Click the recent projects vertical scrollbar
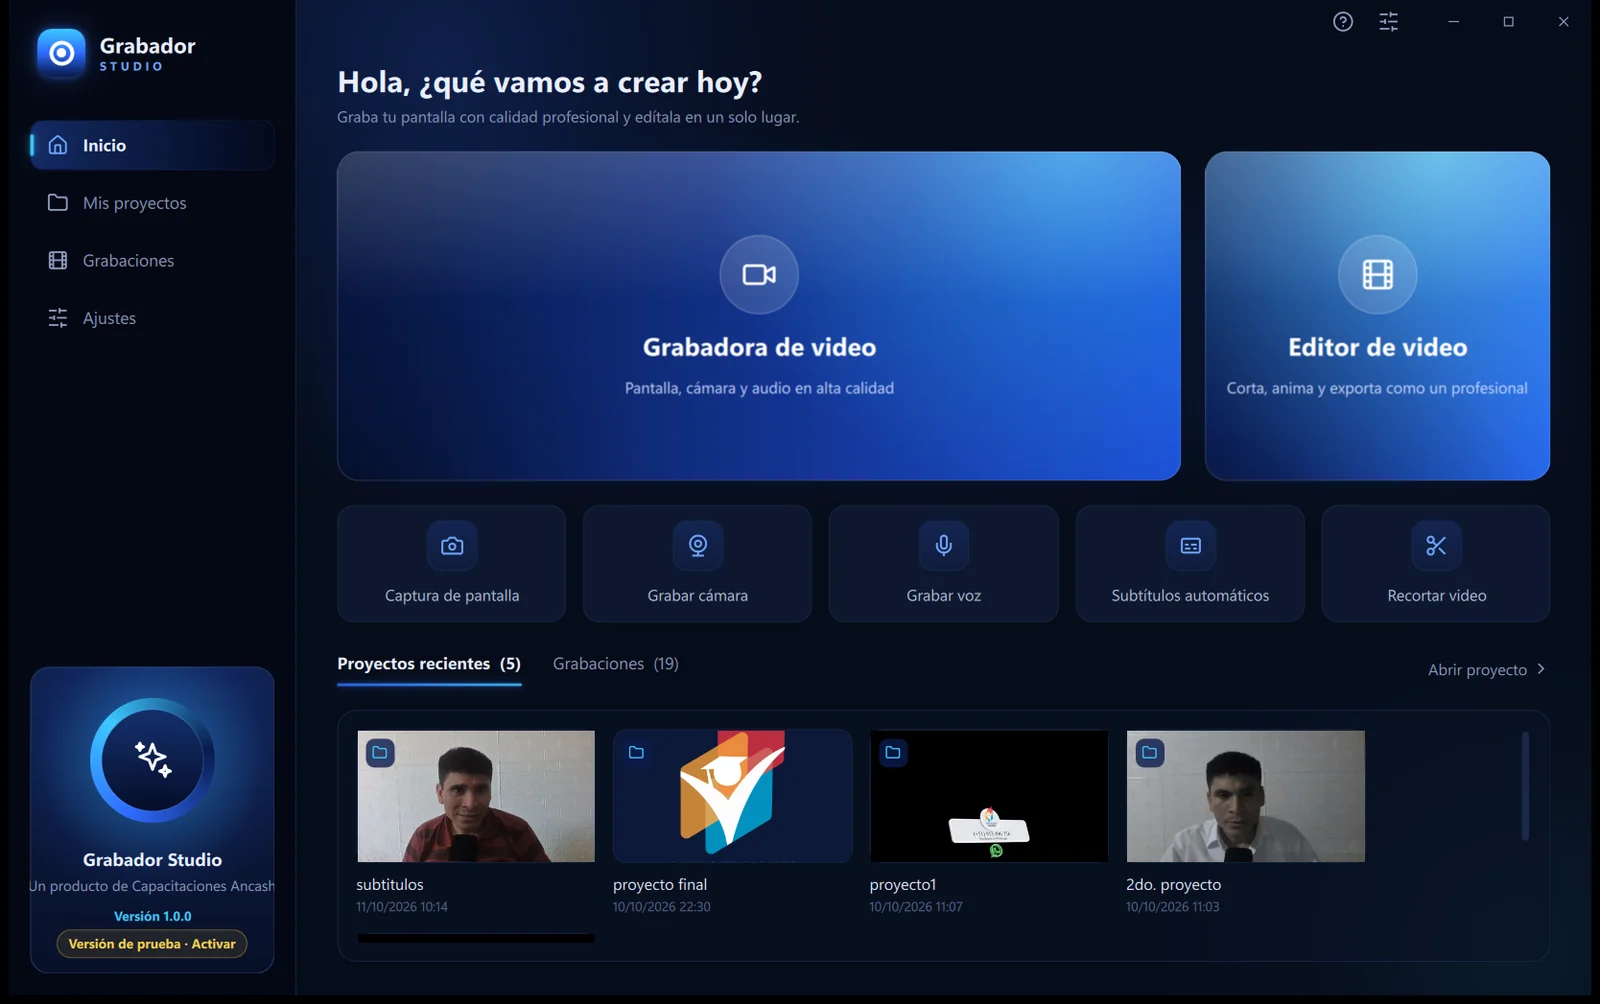 1525,786
